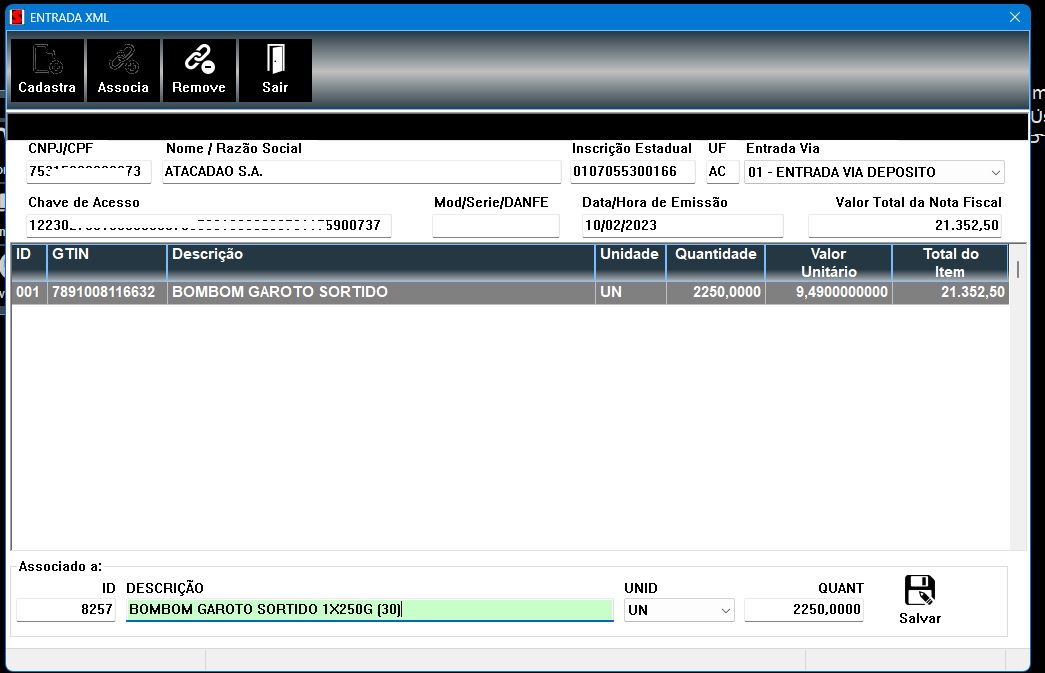Image resolution: width=1045 pixels, height=673 pixels.
Task: Click the Cadastra toolbar icon
Action: [x=47, y=61]
